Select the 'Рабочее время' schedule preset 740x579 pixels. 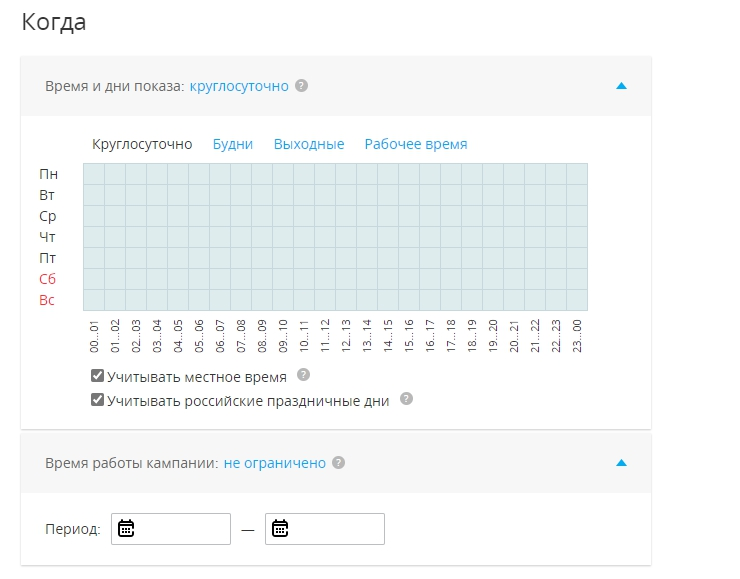click(x=416, y=144)
